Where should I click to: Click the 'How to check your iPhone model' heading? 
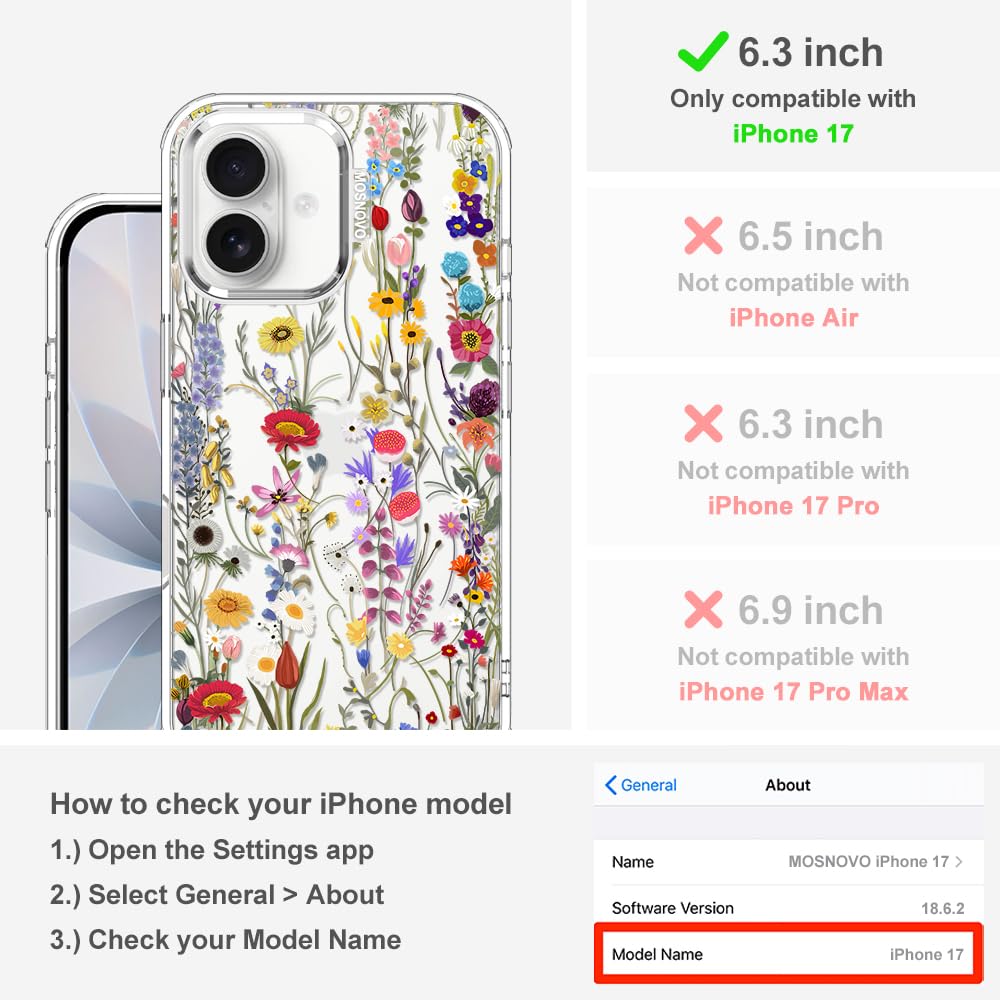(281, 804)
